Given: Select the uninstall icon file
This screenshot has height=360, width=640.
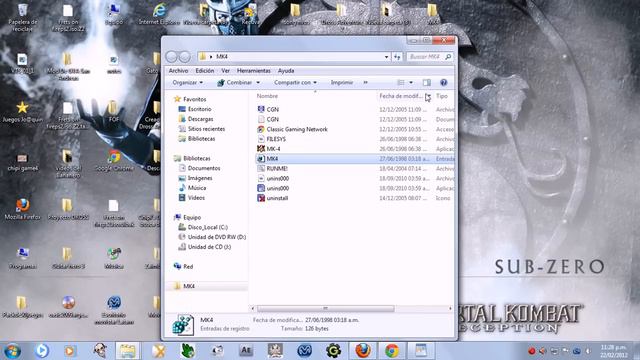Looking at the screenshot, I should click(x=277, y=198).
